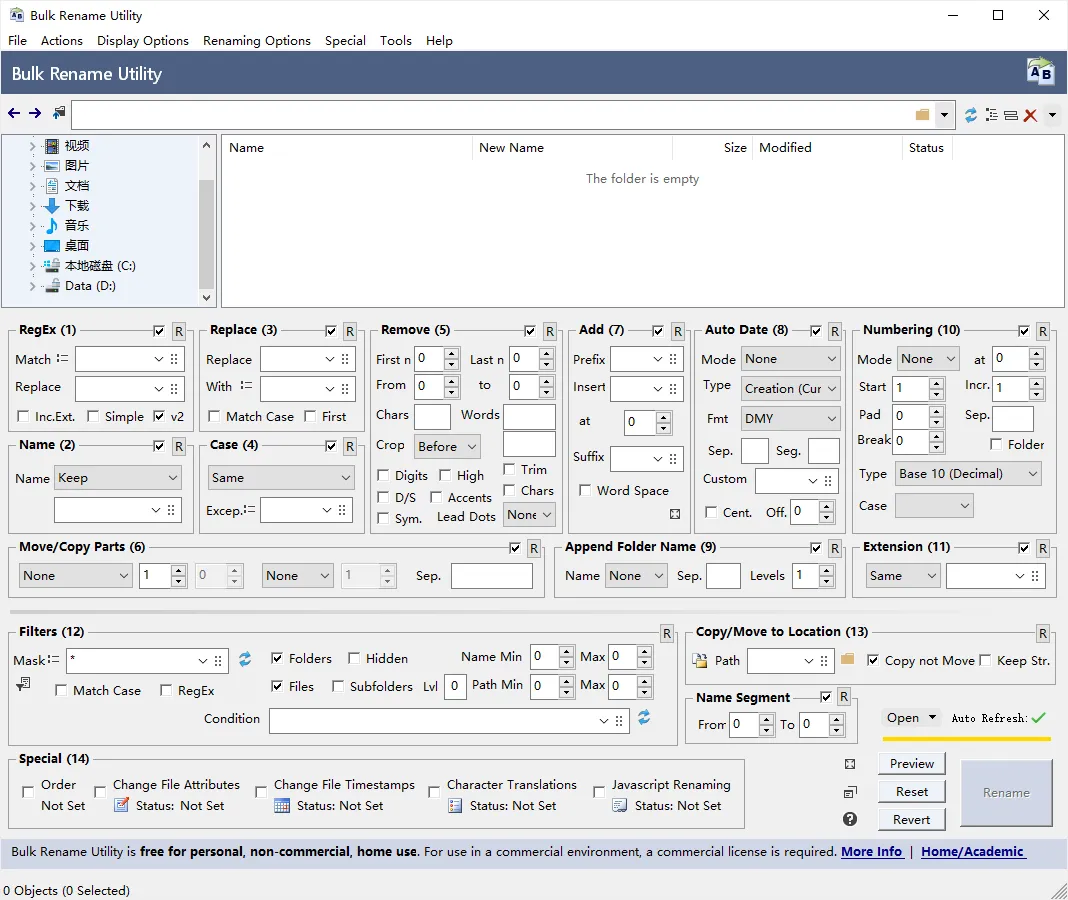Toggle the Word Space checkbox
The width and height of the screenshot is (1068, 900).
[584, 490]
